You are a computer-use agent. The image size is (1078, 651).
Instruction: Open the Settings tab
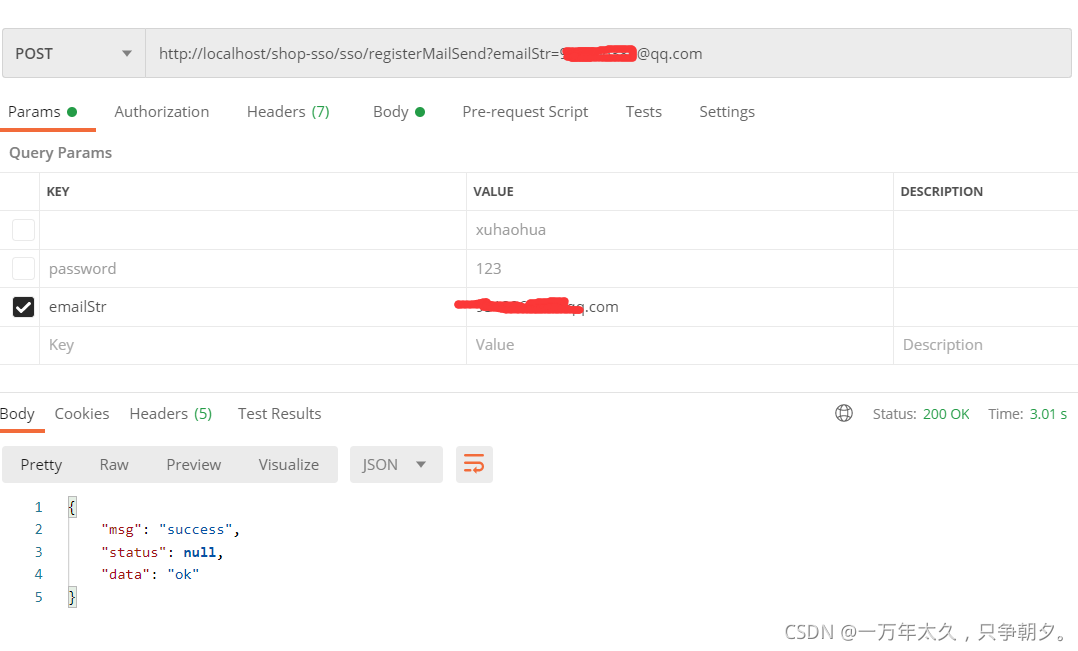pos(727,112)
